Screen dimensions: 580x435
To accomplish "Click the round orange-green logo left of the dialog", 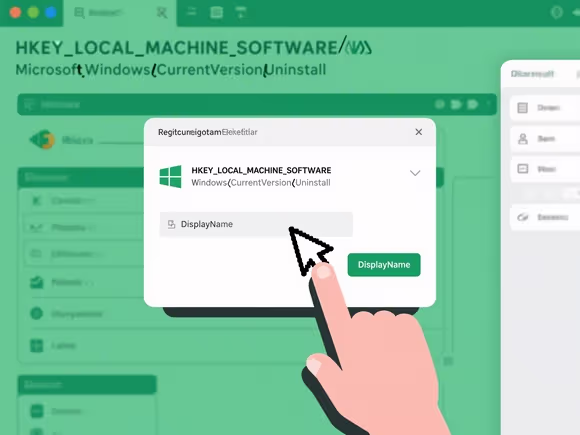I will (43, 139).
